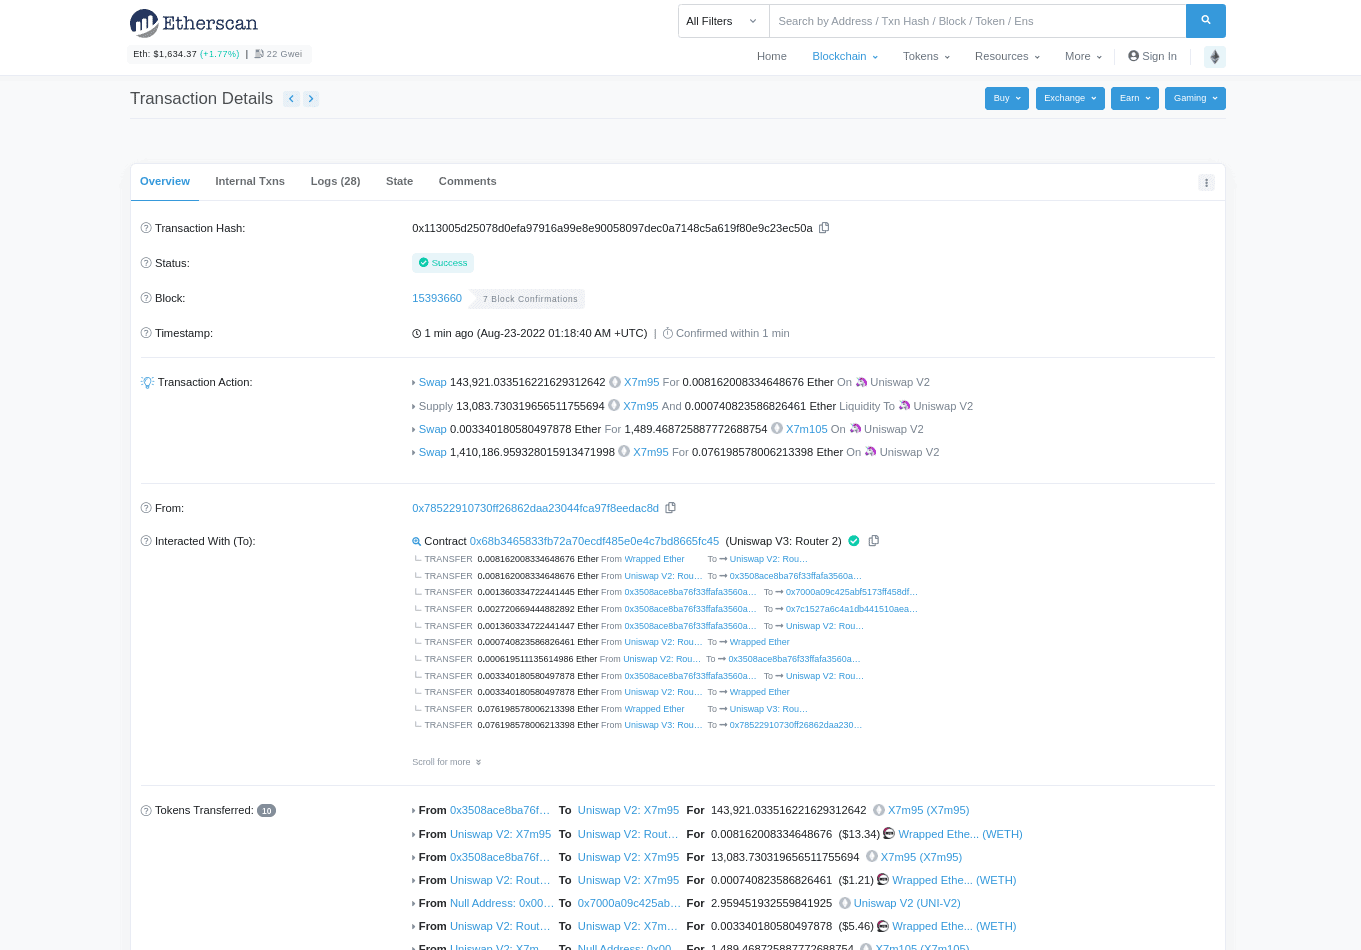Expand the Blockchain menu

click(x=845, y=56)
